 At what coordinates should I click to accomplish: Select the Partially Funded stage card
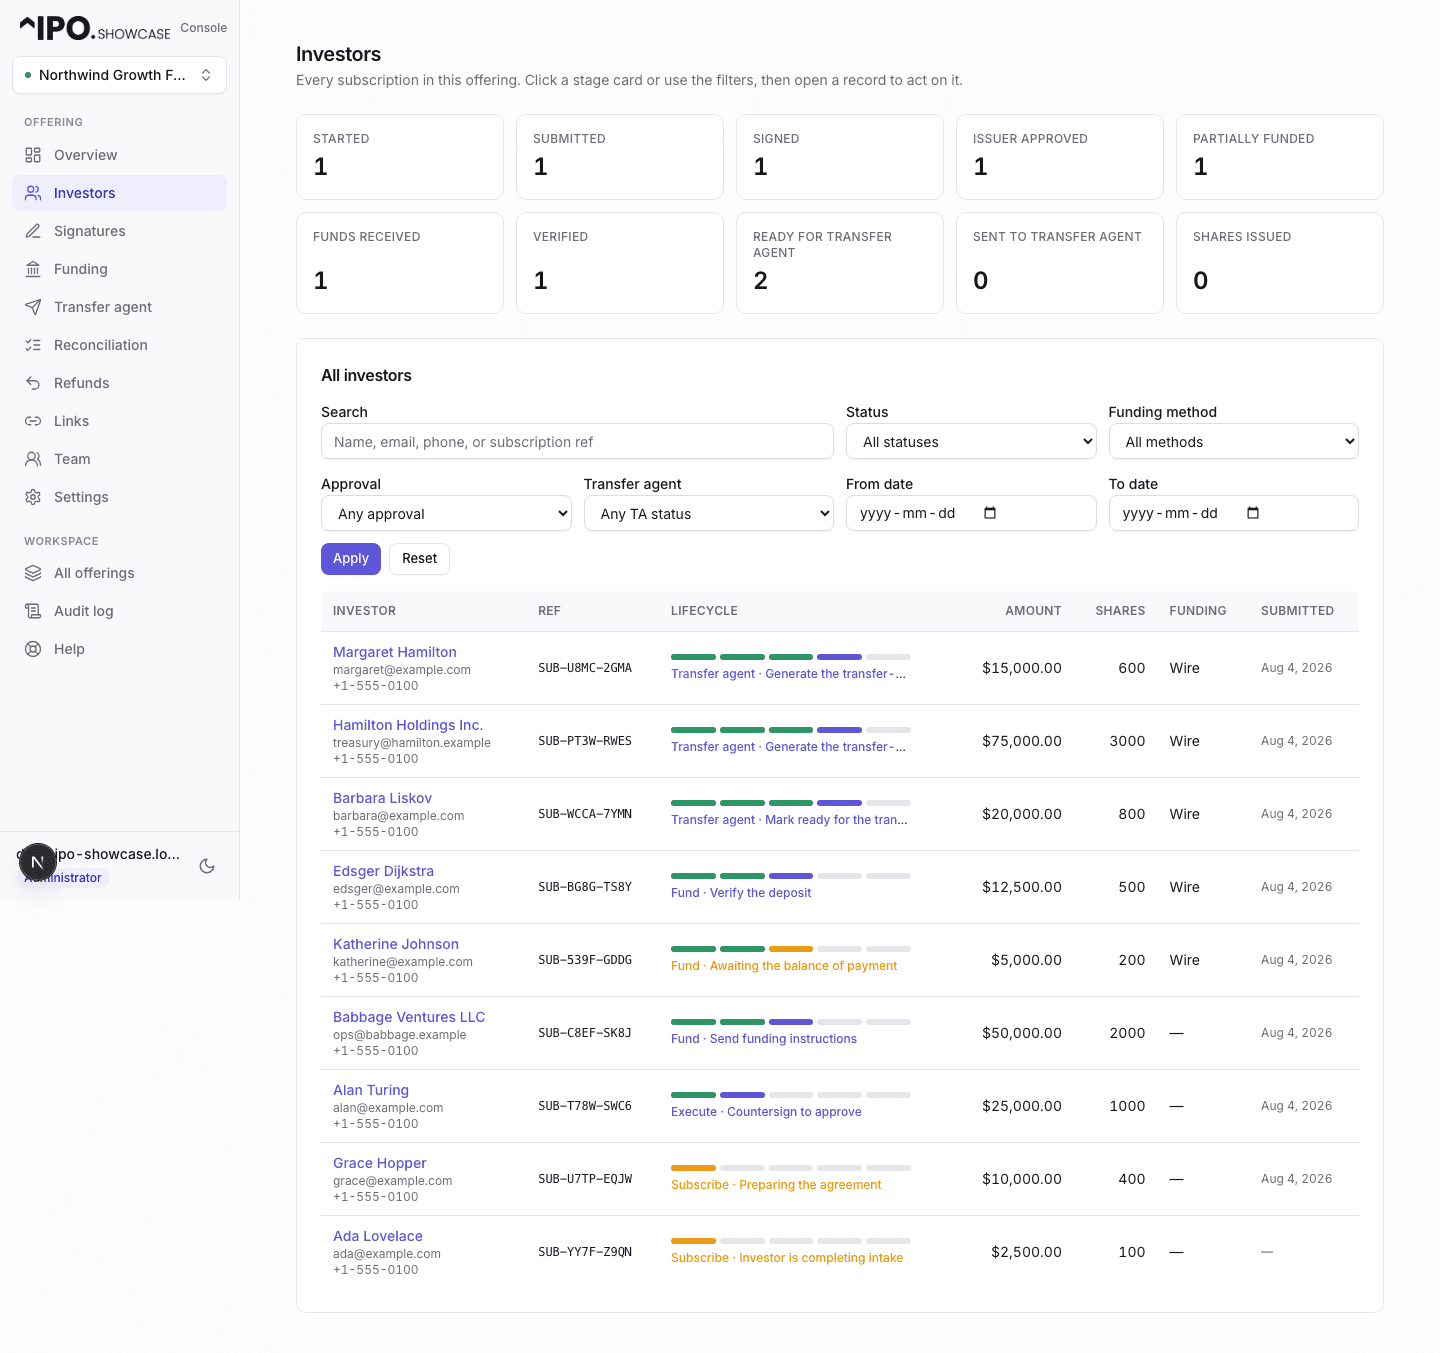click(x=1280, y=157)
